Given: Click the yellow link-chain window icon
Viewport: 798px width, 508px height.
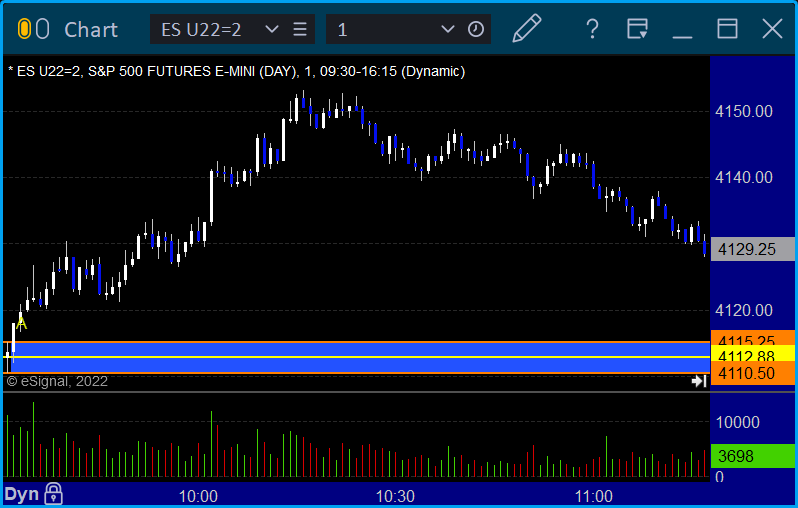Looking at the screenshot, I should tap(24, 30).
